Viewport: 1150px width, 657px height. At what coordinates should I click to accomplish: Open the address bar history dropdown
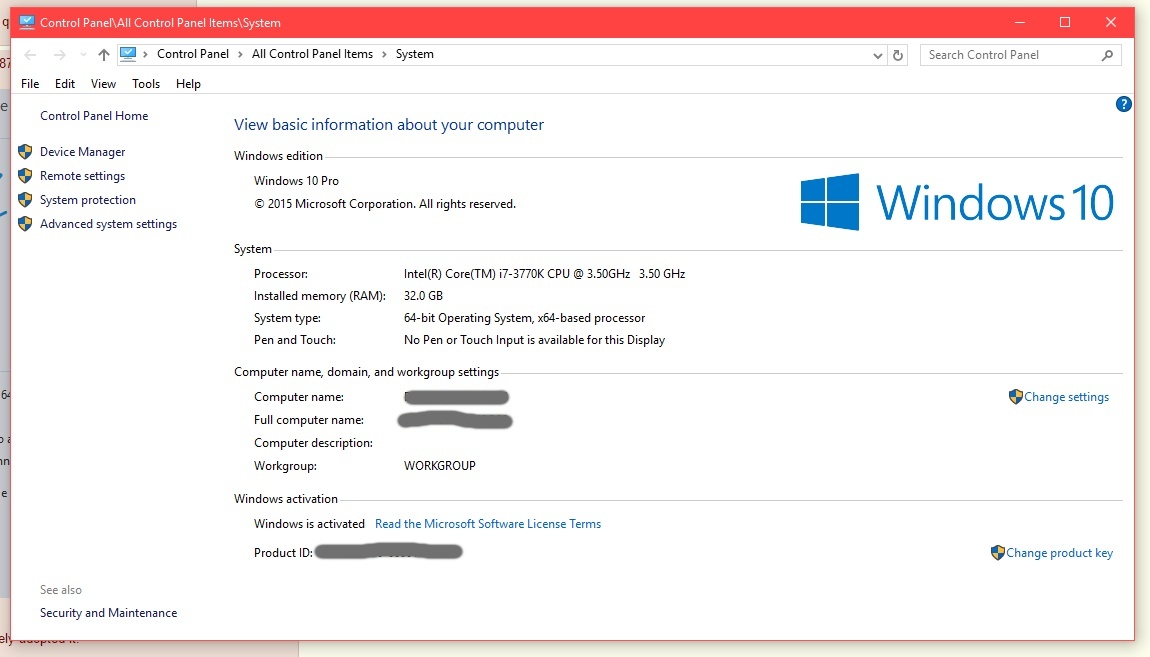(x=877, y=55)
